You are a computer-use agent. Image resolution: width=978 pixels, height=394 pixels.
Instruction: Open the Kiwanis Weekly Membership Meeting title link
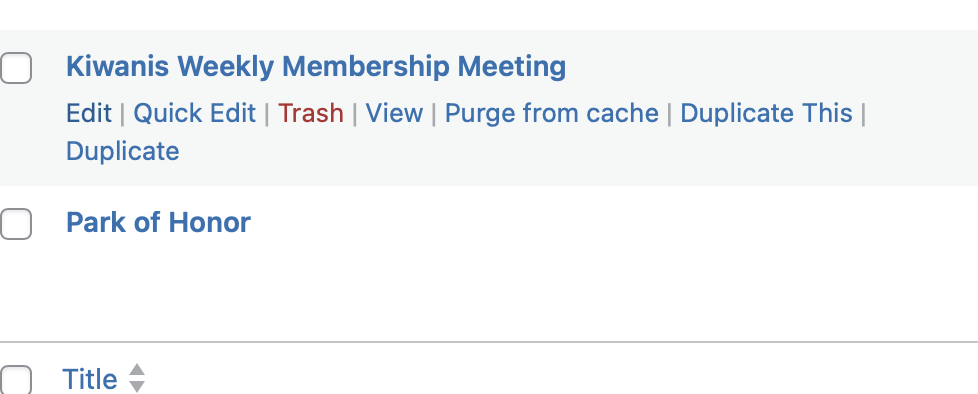pos(316,66)
